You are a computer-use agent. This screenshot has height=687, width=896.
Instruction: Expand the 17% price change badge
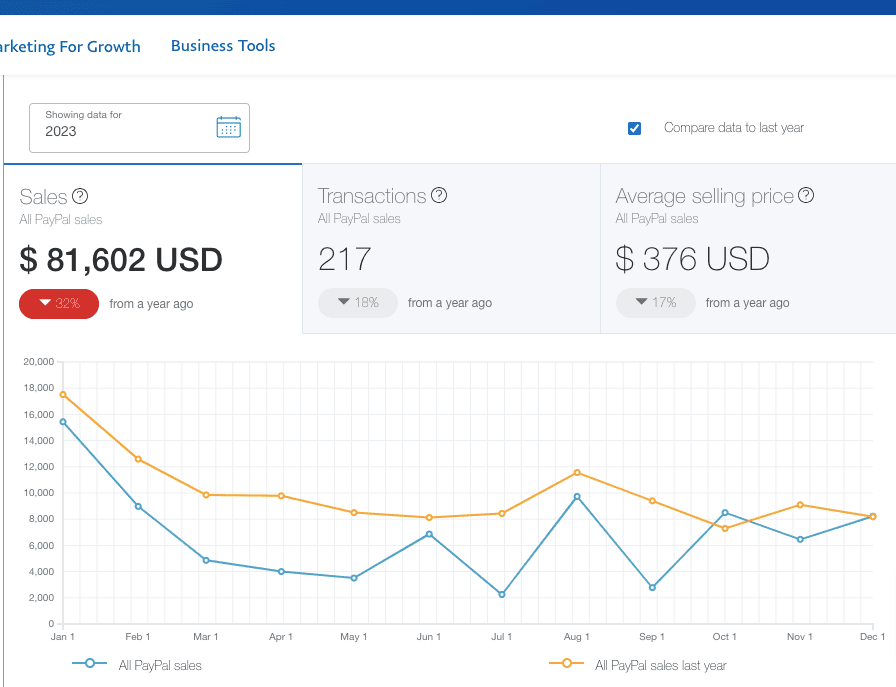(655, 303)
